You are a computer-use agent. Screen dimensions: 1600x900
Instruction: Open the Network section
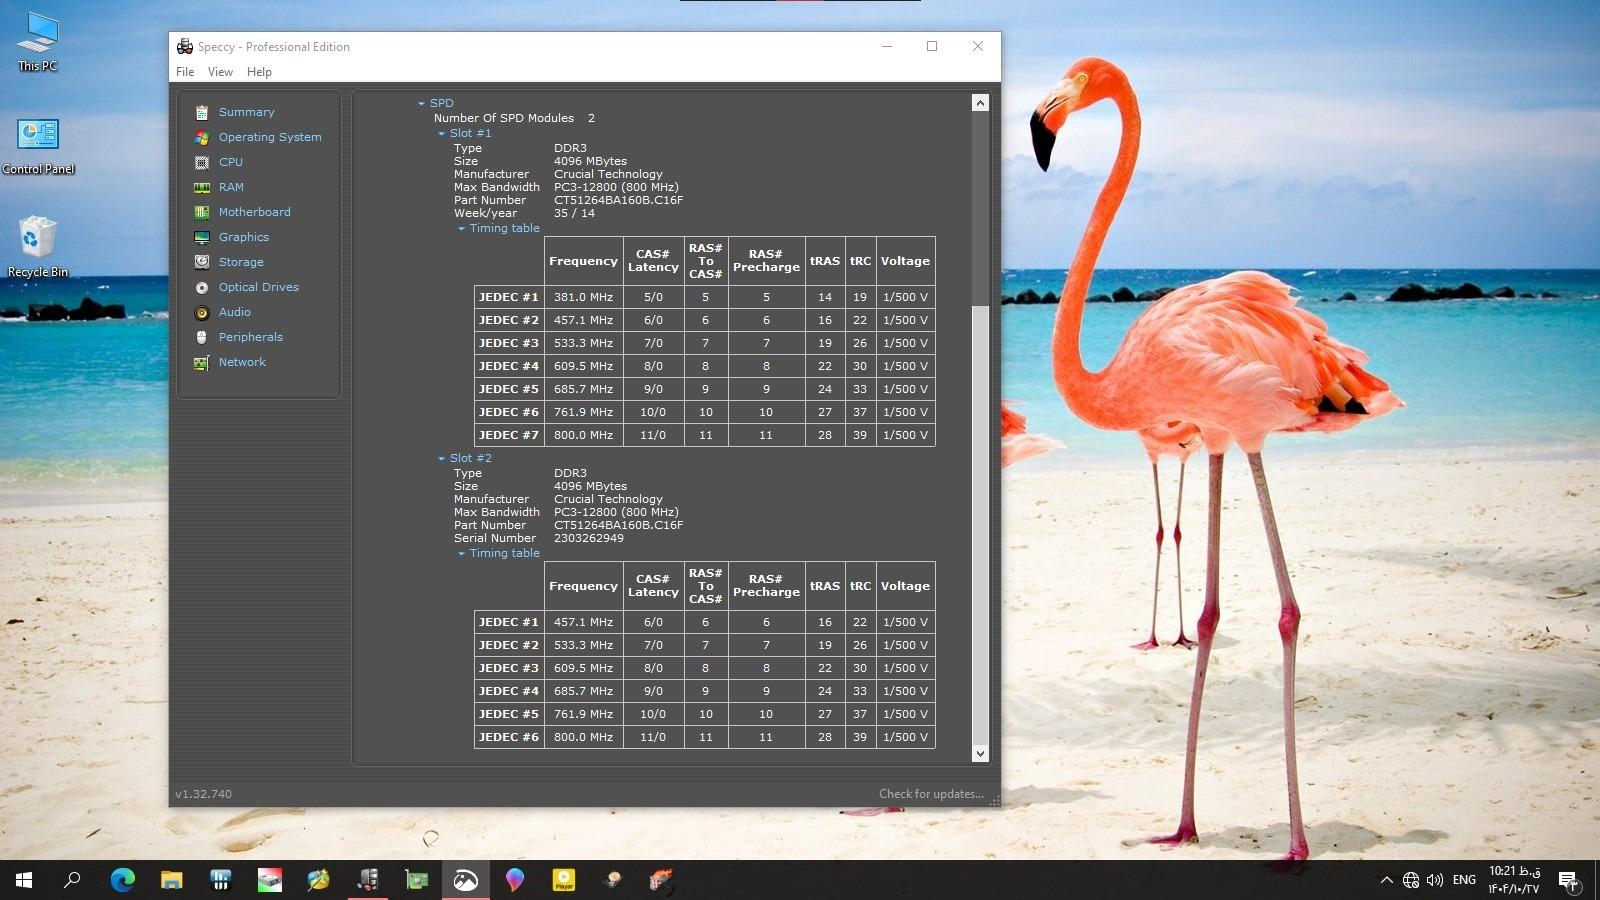(242, 362)
